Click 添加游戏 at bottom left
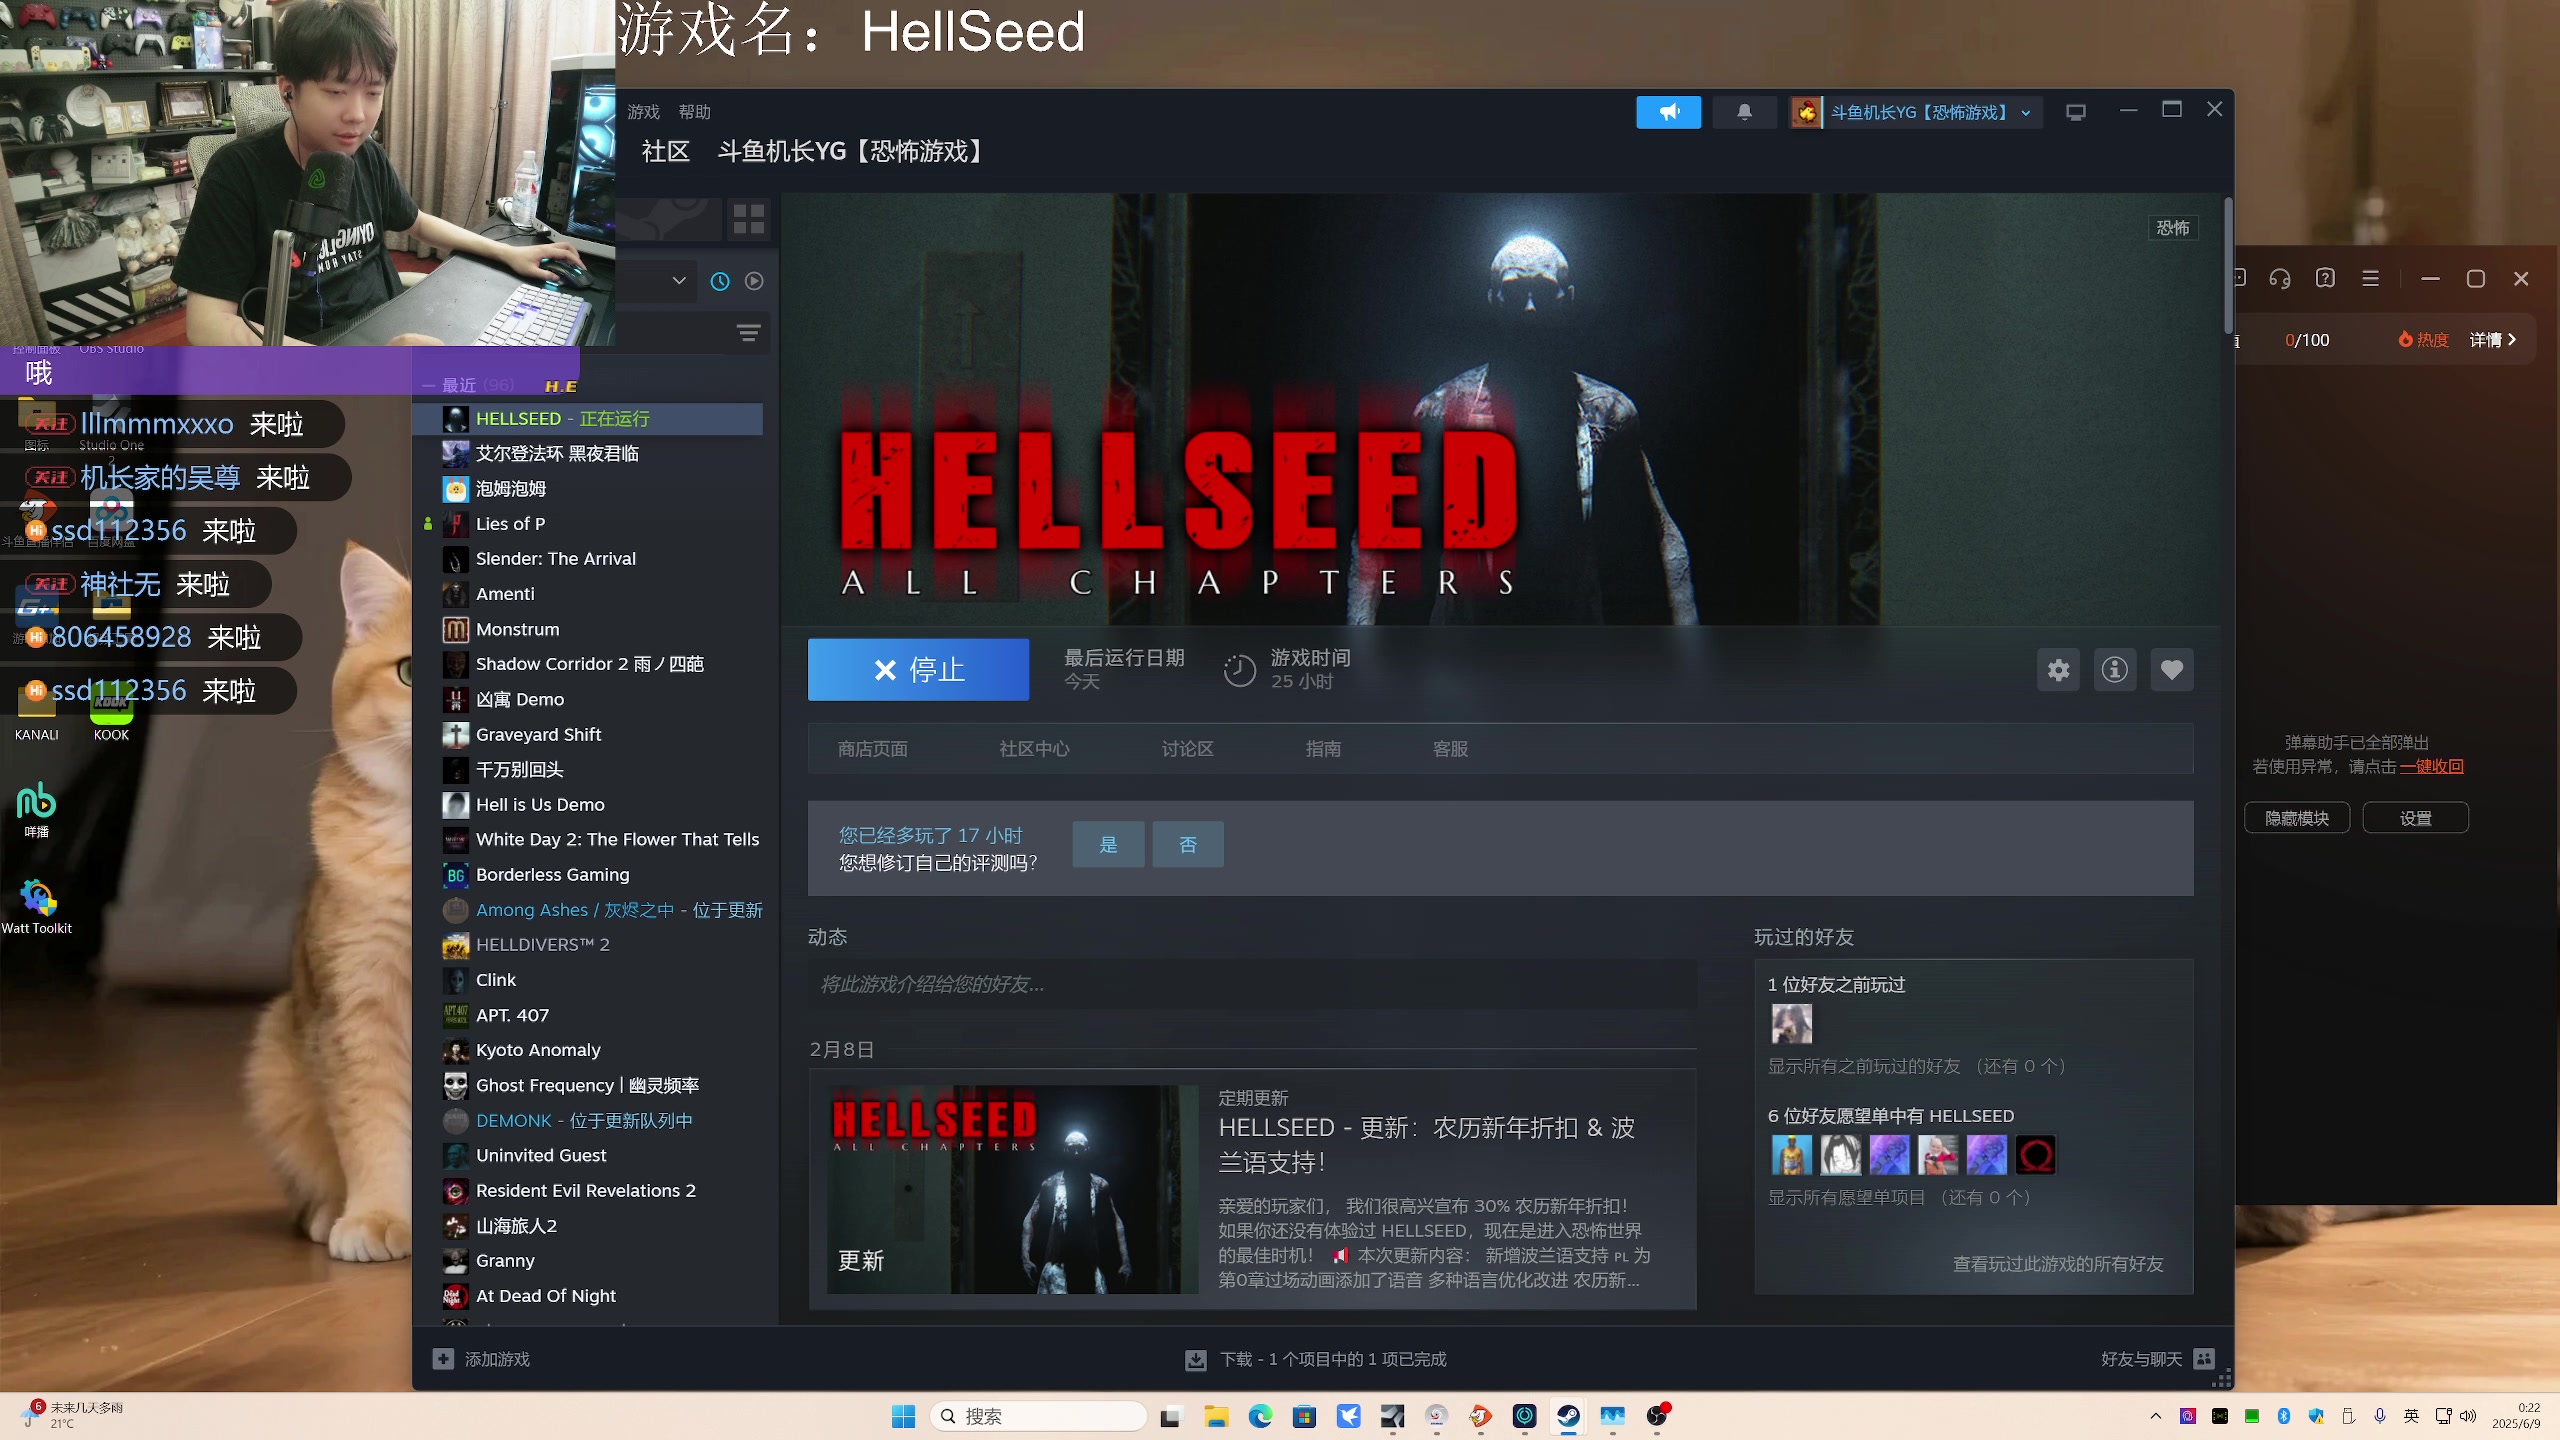 coord(497,1359)
